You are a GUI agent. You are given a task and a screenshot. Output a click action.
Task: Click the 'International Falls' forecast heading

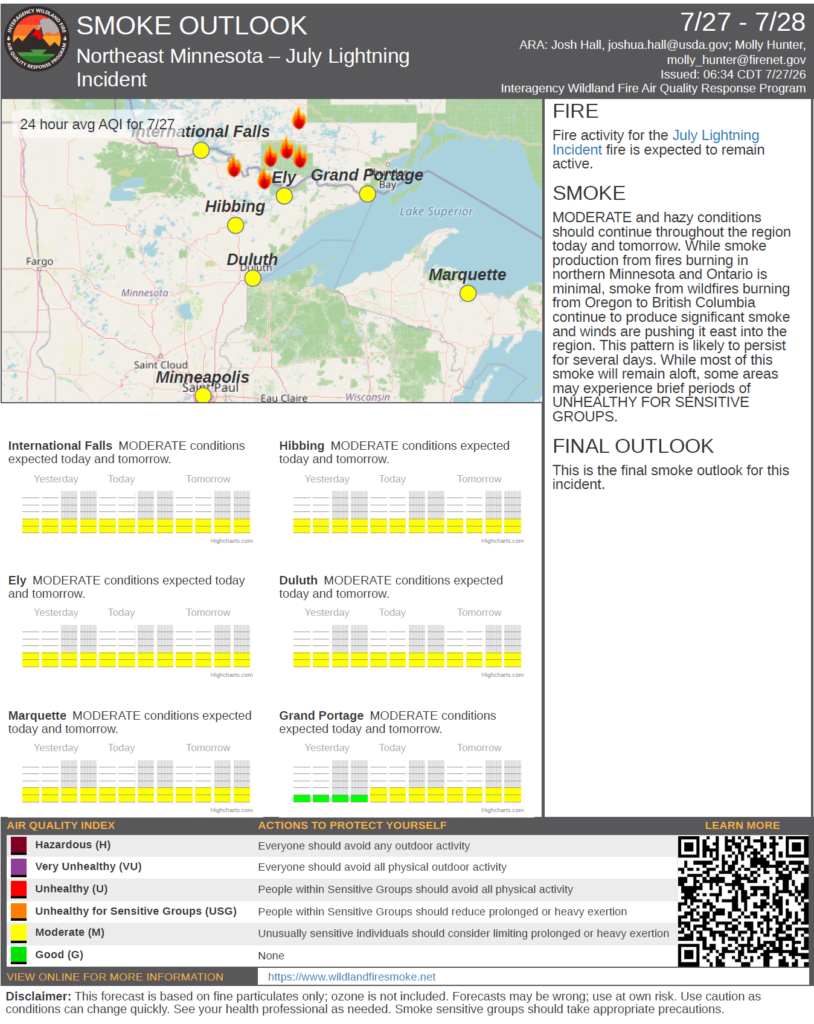[x=60, y=445]
